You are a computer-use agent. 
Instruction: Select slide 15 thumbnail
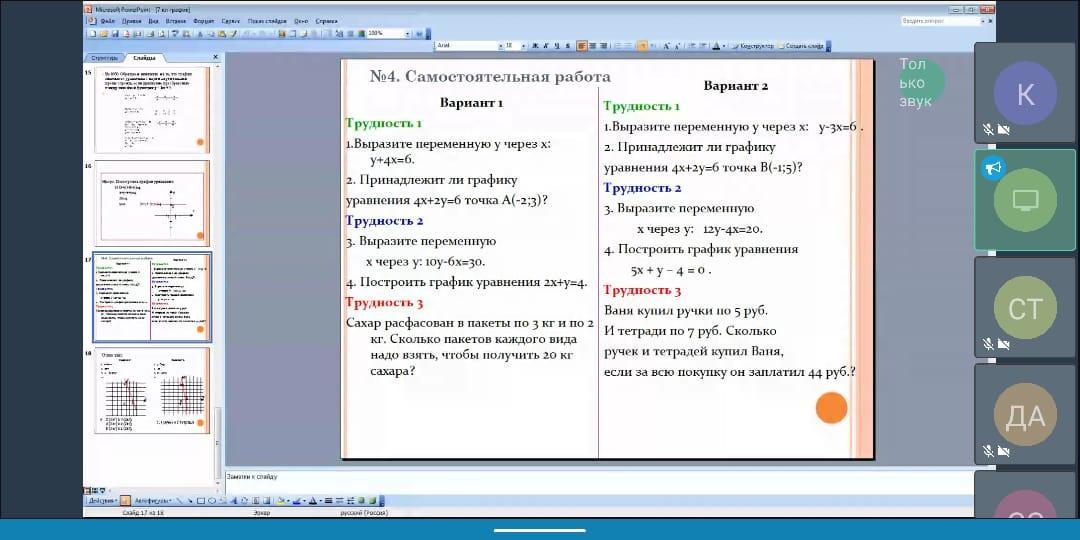click(152, 110)
